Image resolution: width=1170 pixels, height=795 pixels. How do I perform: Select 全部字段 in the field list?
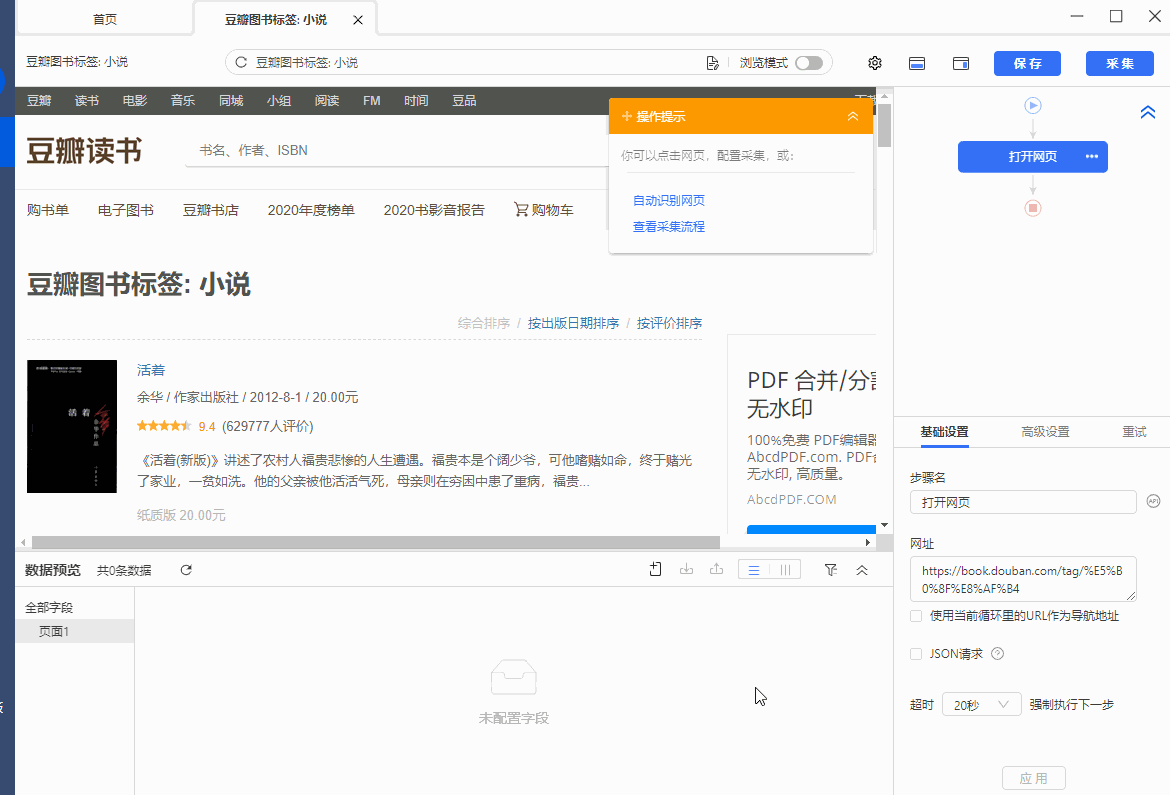[x=49, y=608]
